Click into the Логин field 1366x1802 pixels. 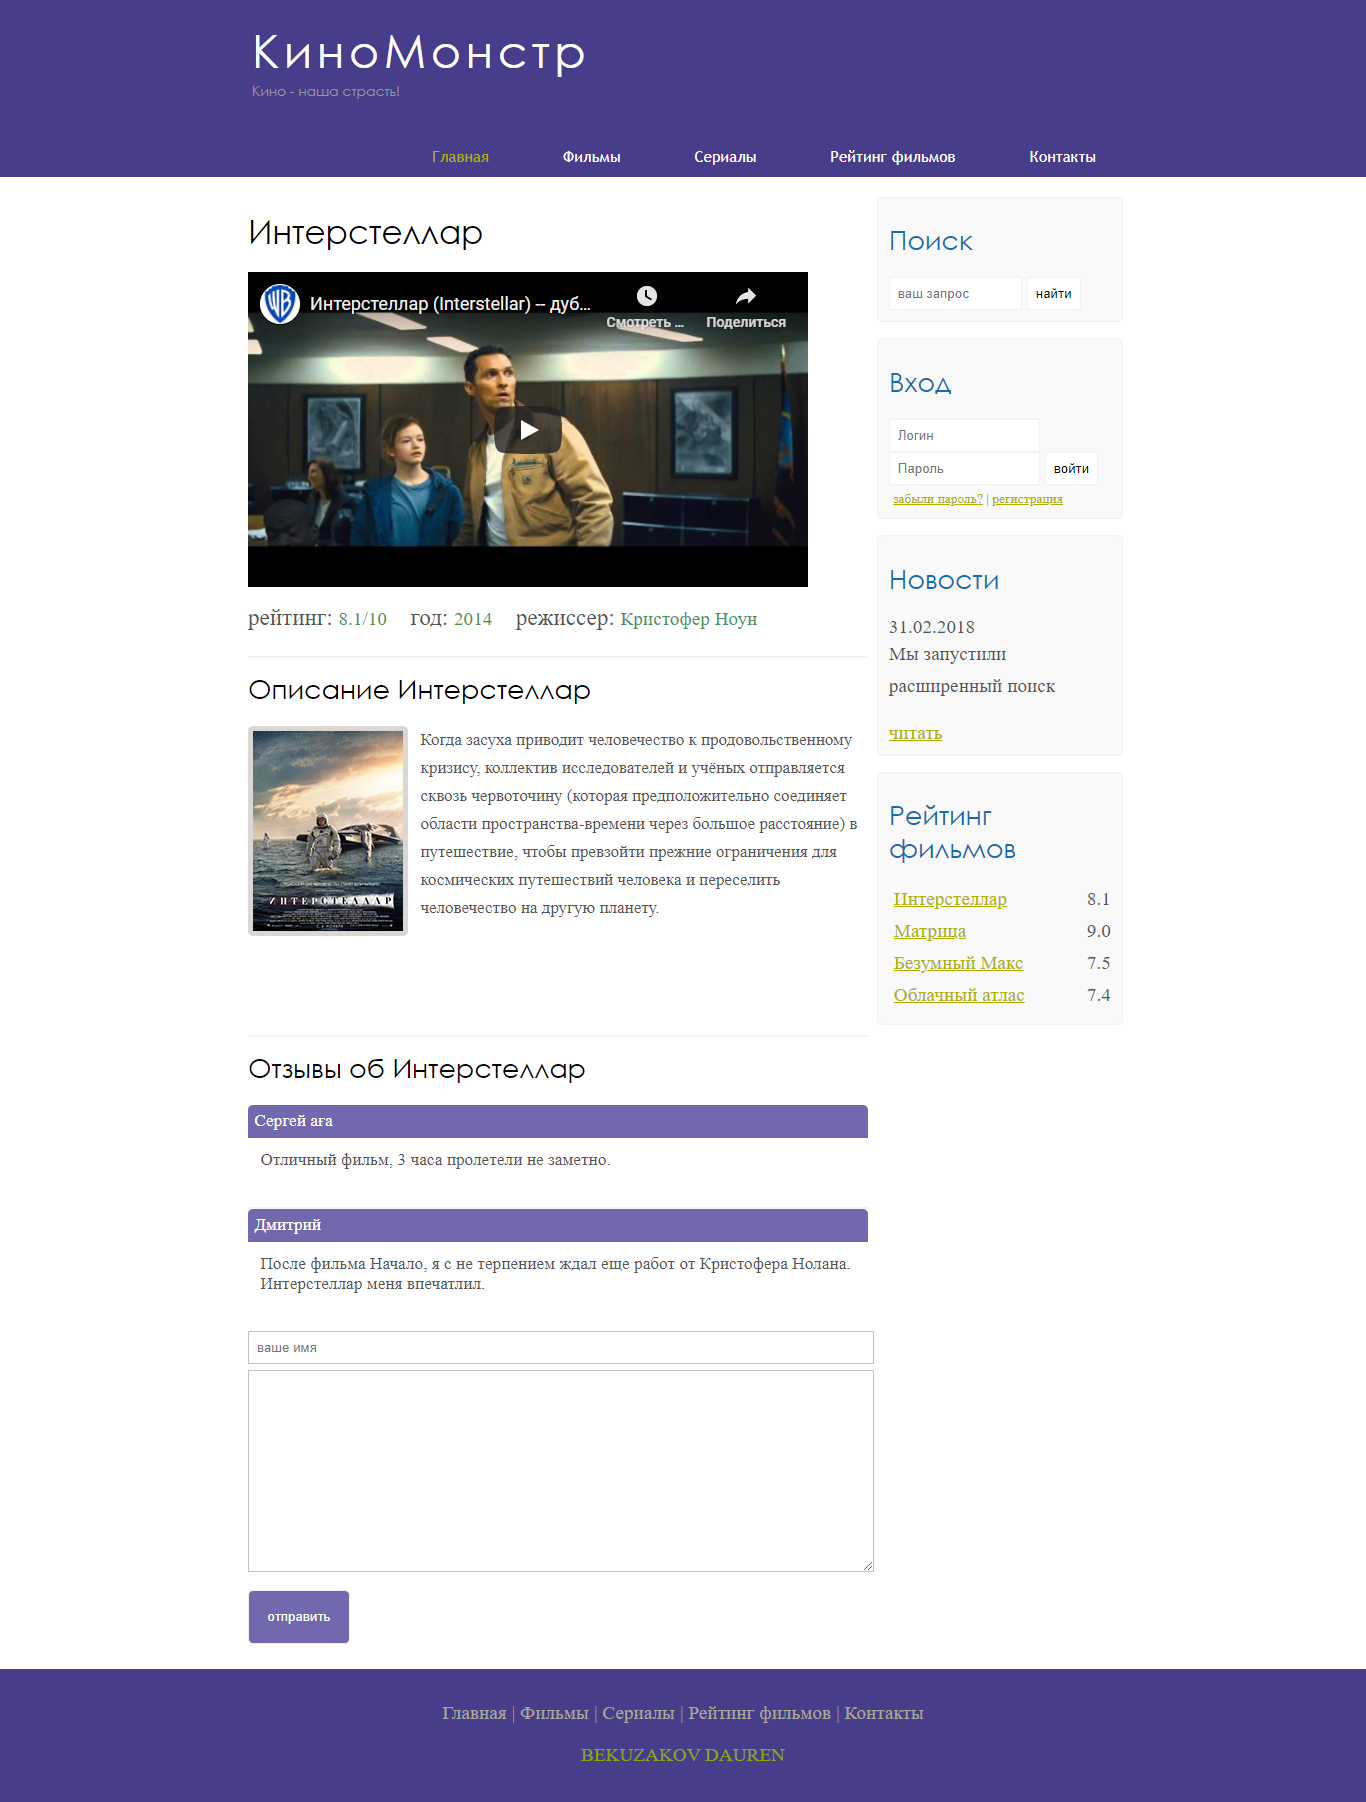pyautogui.click(x=964, y=436)
